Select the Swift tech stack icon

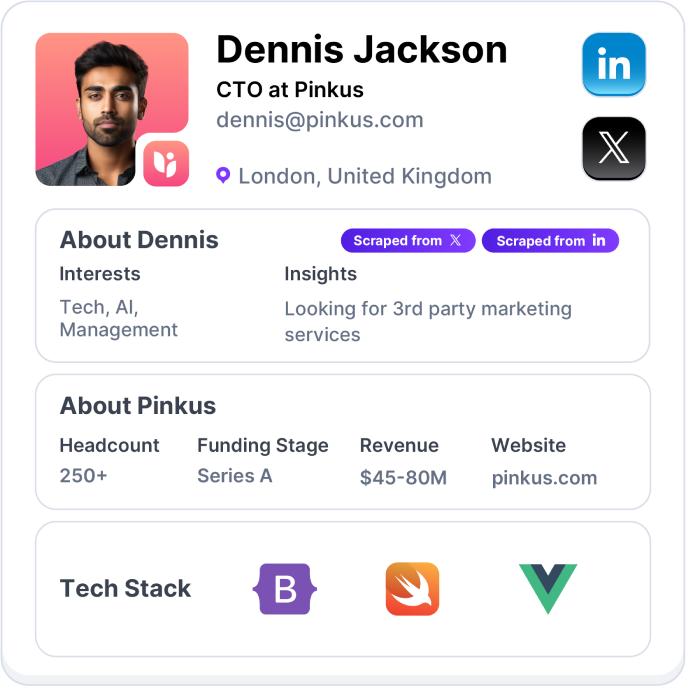click(412, 588)
